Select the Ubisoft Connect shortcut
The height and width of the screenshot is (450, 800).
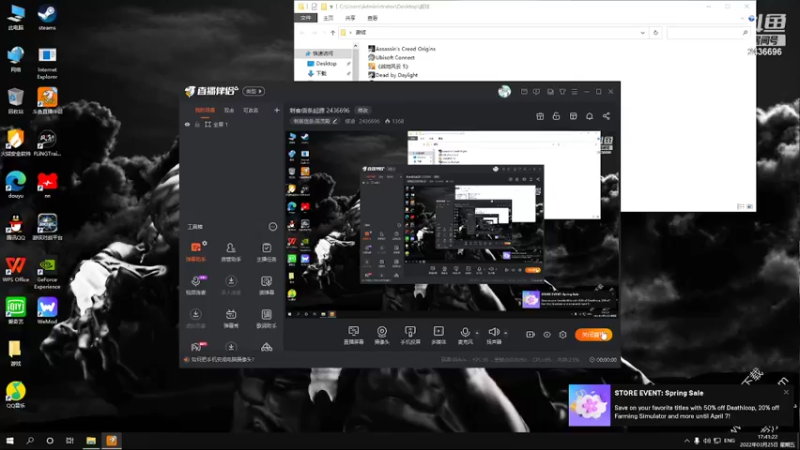(x=391, y=58)
